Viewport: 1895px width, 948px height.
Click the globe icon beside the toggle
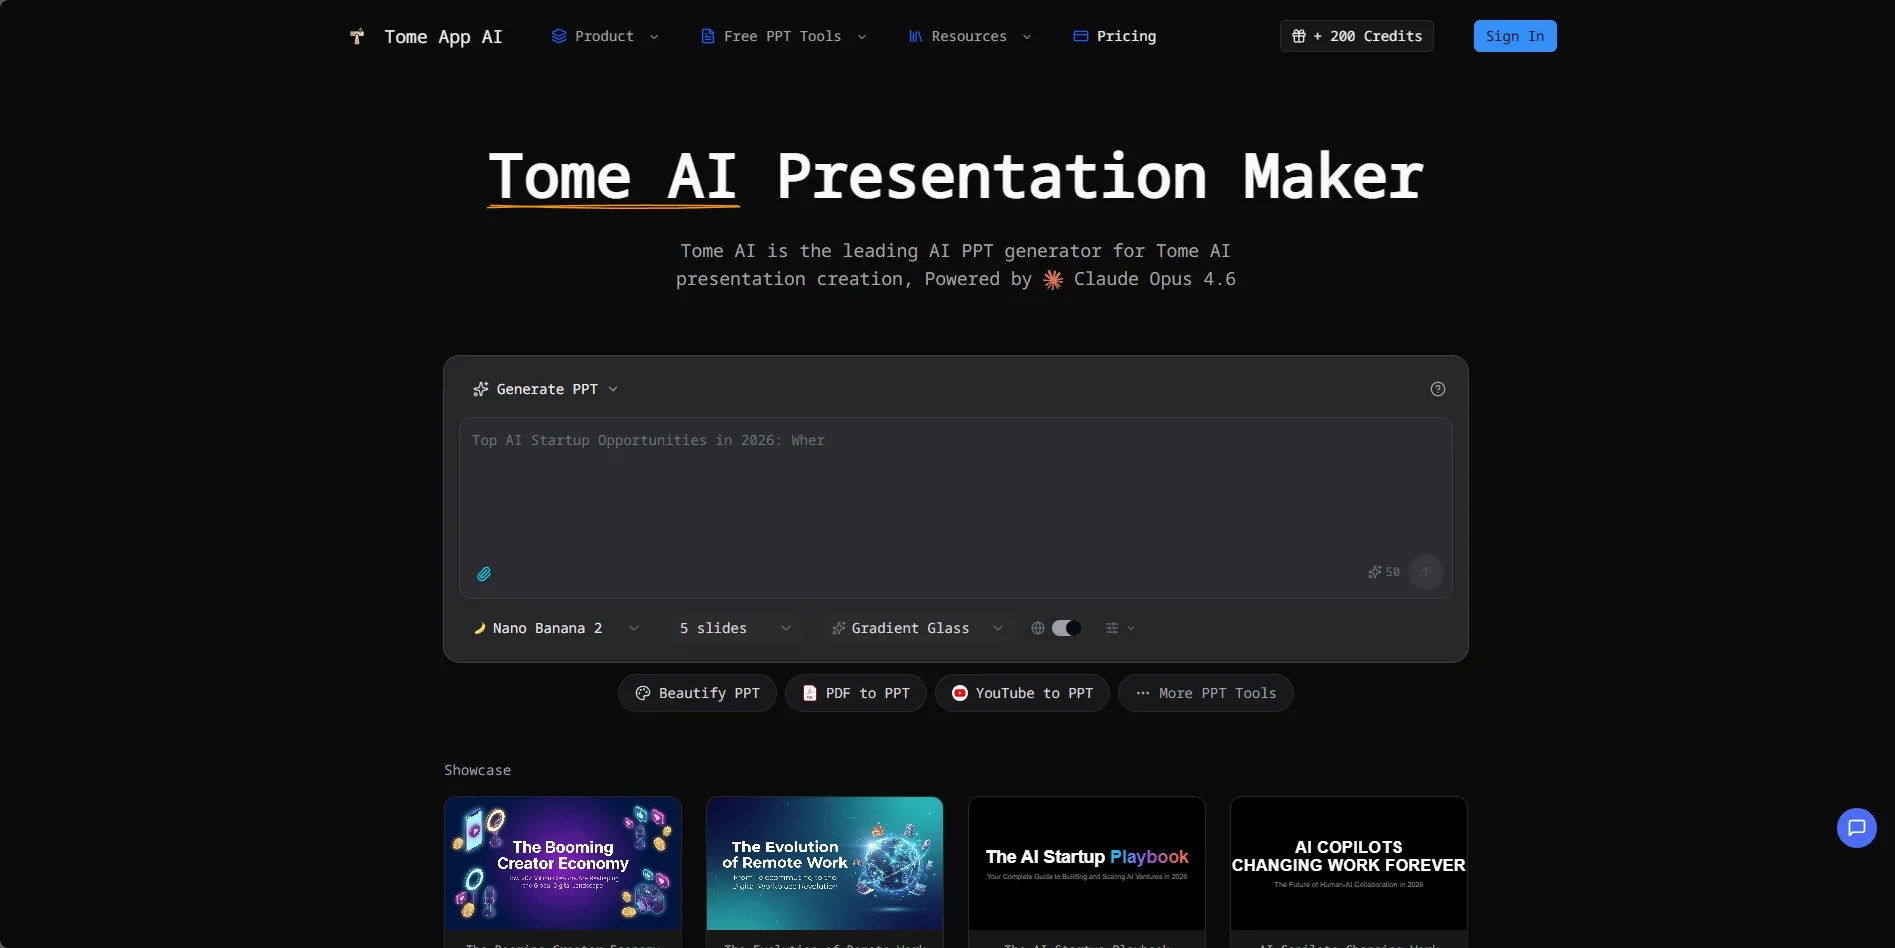[x=1038, y=628]
